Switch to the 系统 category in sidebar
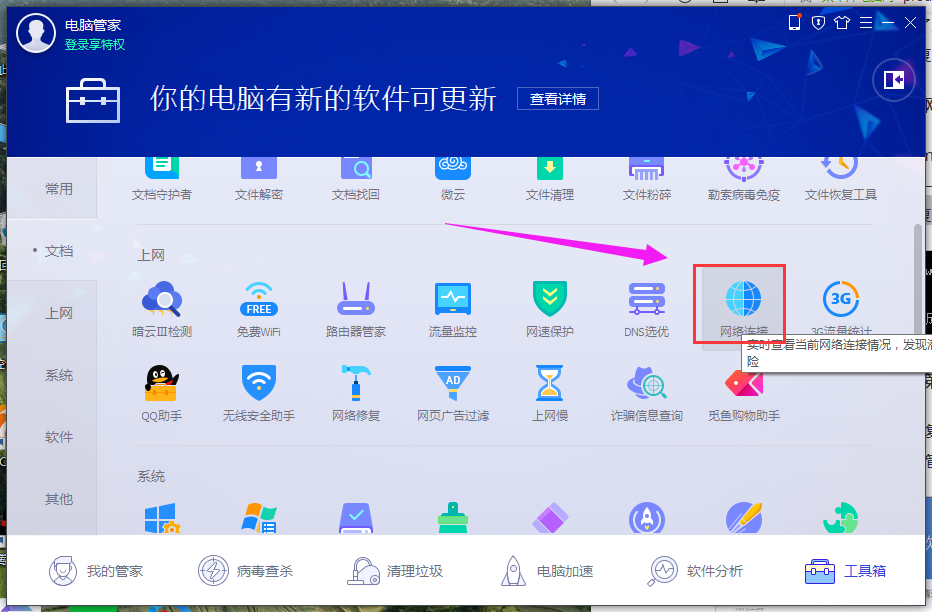The width and height of the screenshot is (932, 612). tap(60, 375)
